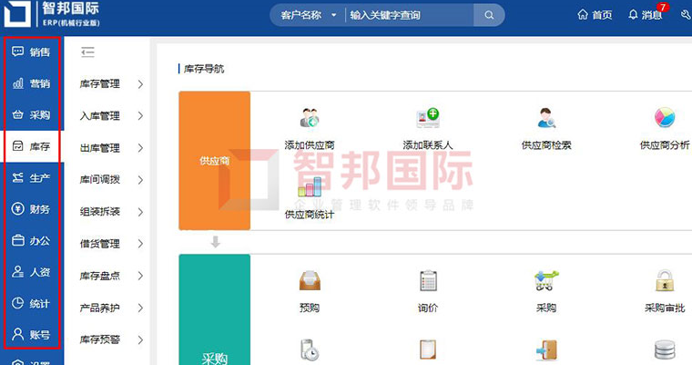Image resolution: width=695 pixels, height=381 pixels.
Task: Click the door arrow icon below 采购
Action: point(546,350)
